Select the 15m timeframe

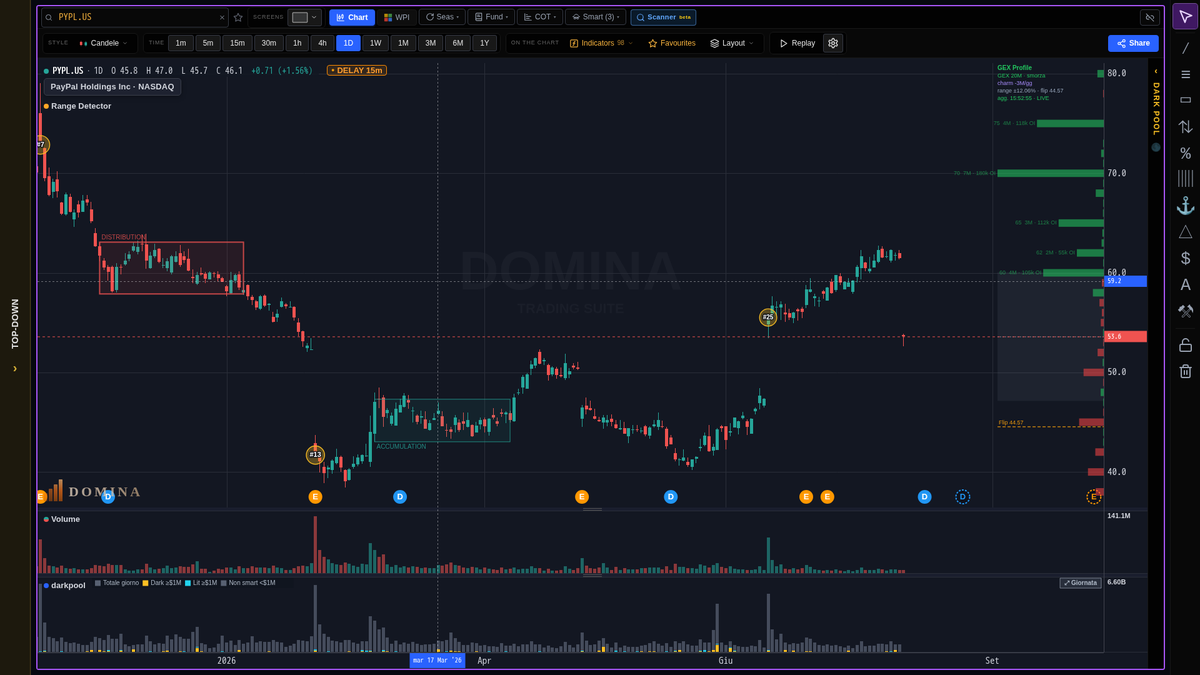pyautogui.click(x=237, y=43)
